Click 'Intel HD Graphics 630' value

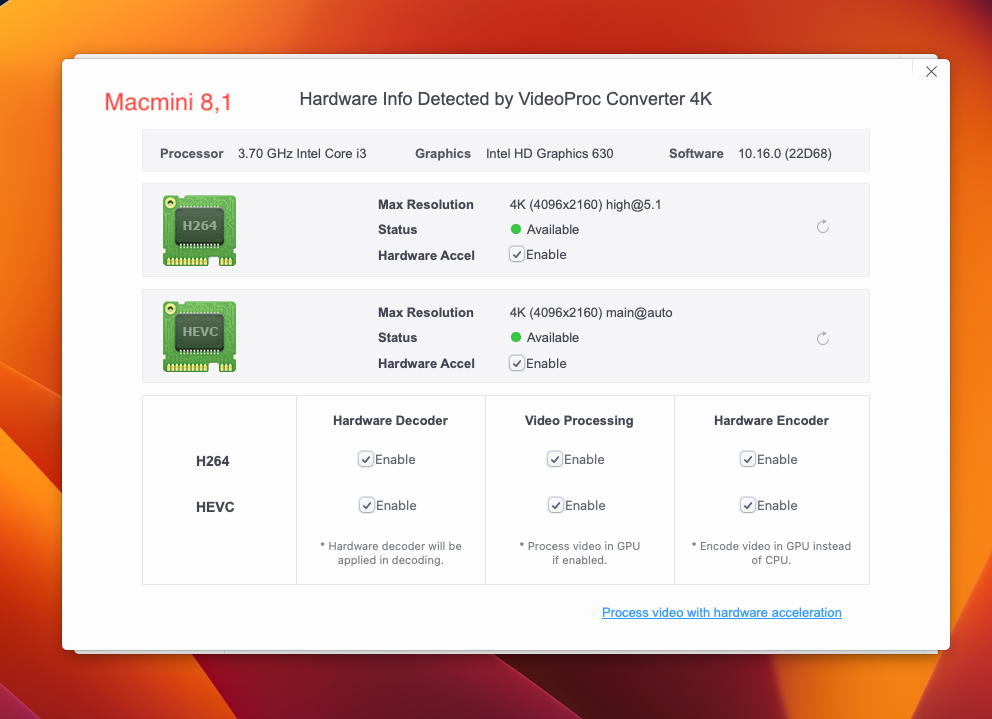point(550,154)
